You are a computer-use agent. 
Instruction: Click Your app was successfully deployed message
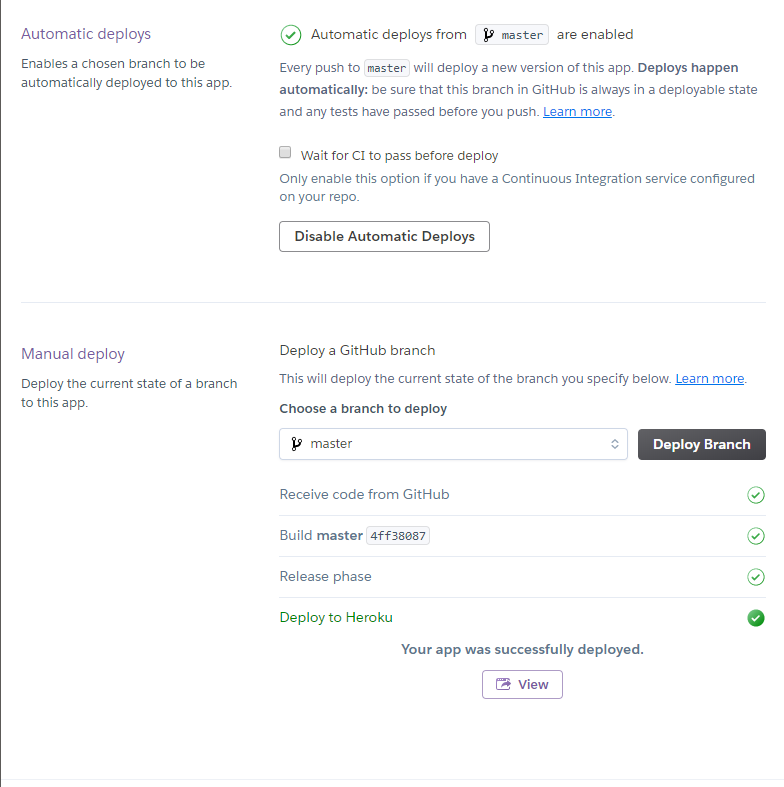pos(522,649)
